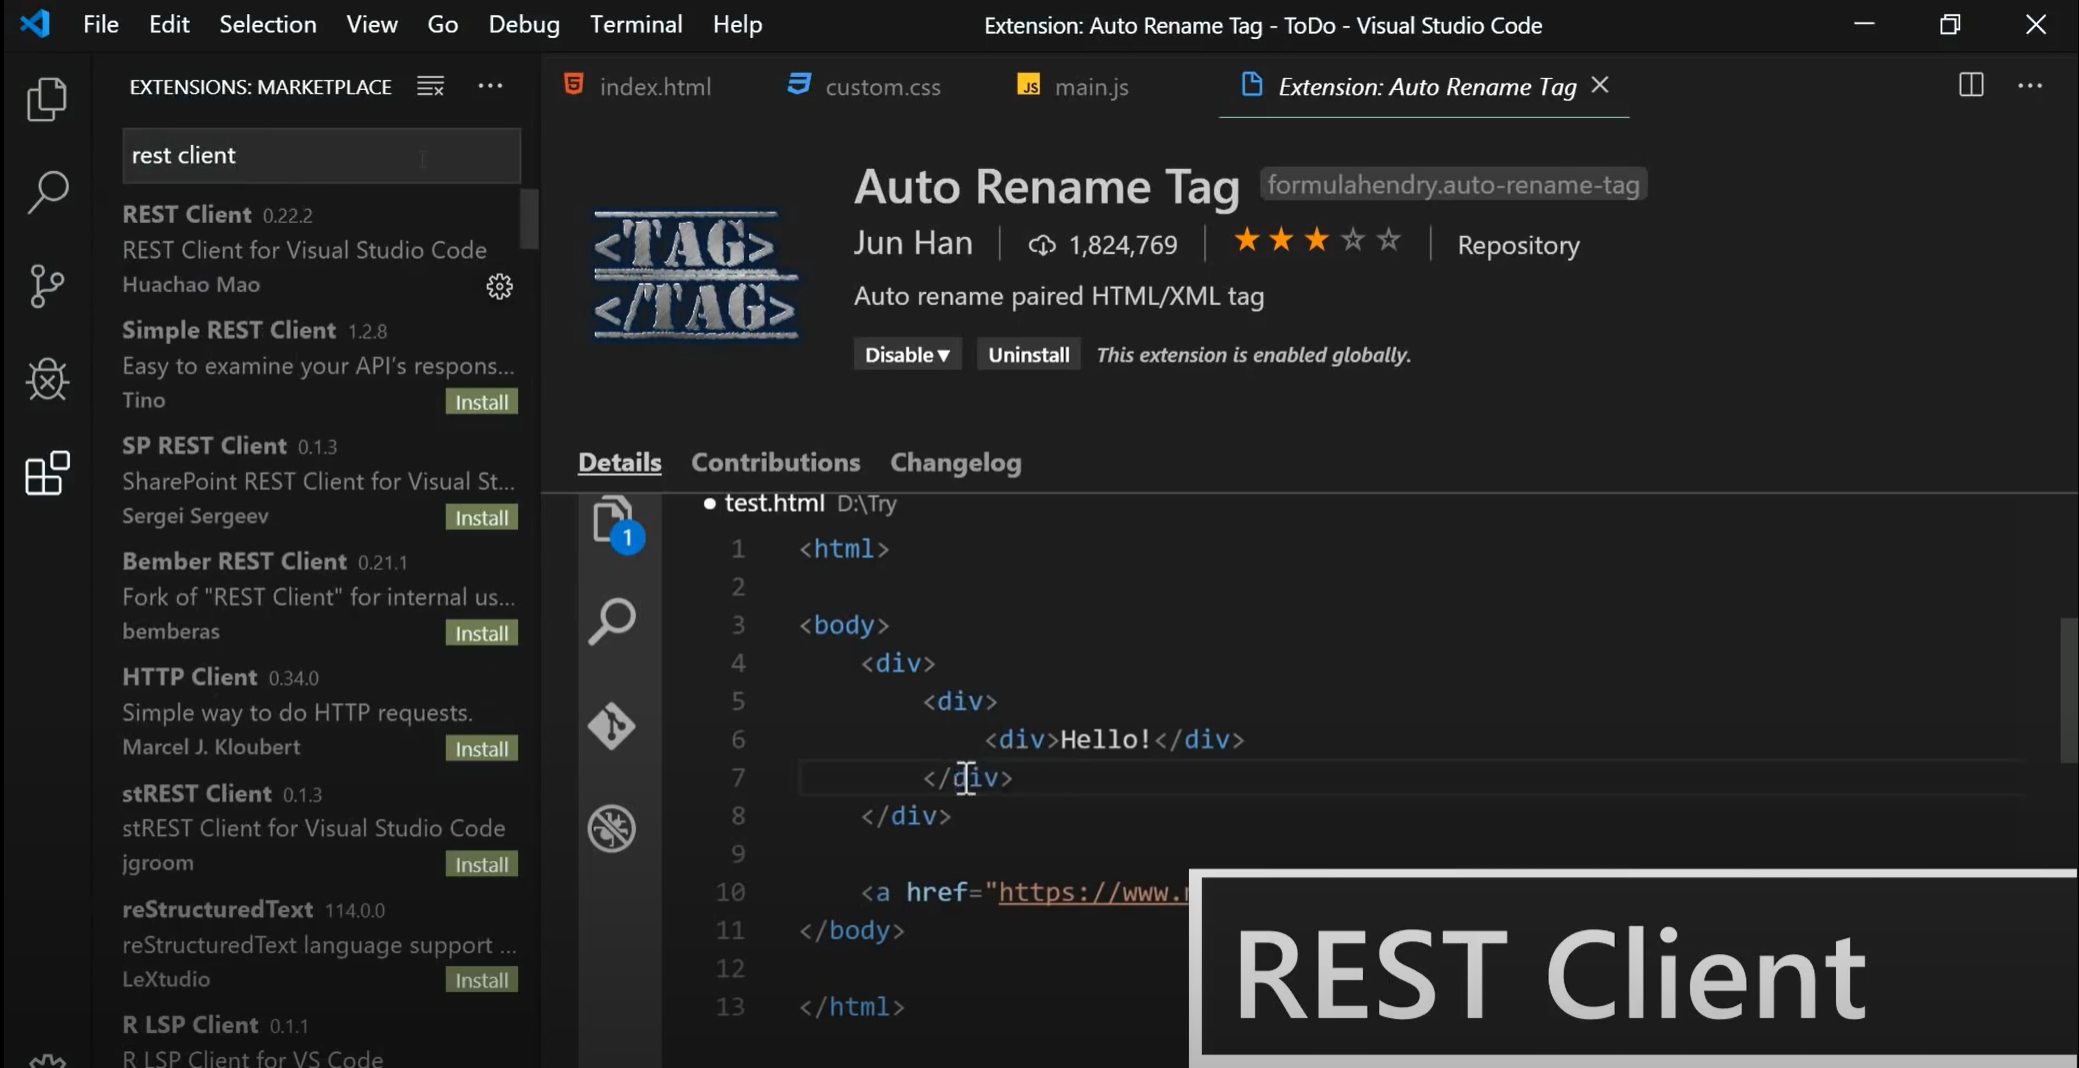2079x1068 pixels.
Task: Open the Search view in activity bar
Action: 47,192
